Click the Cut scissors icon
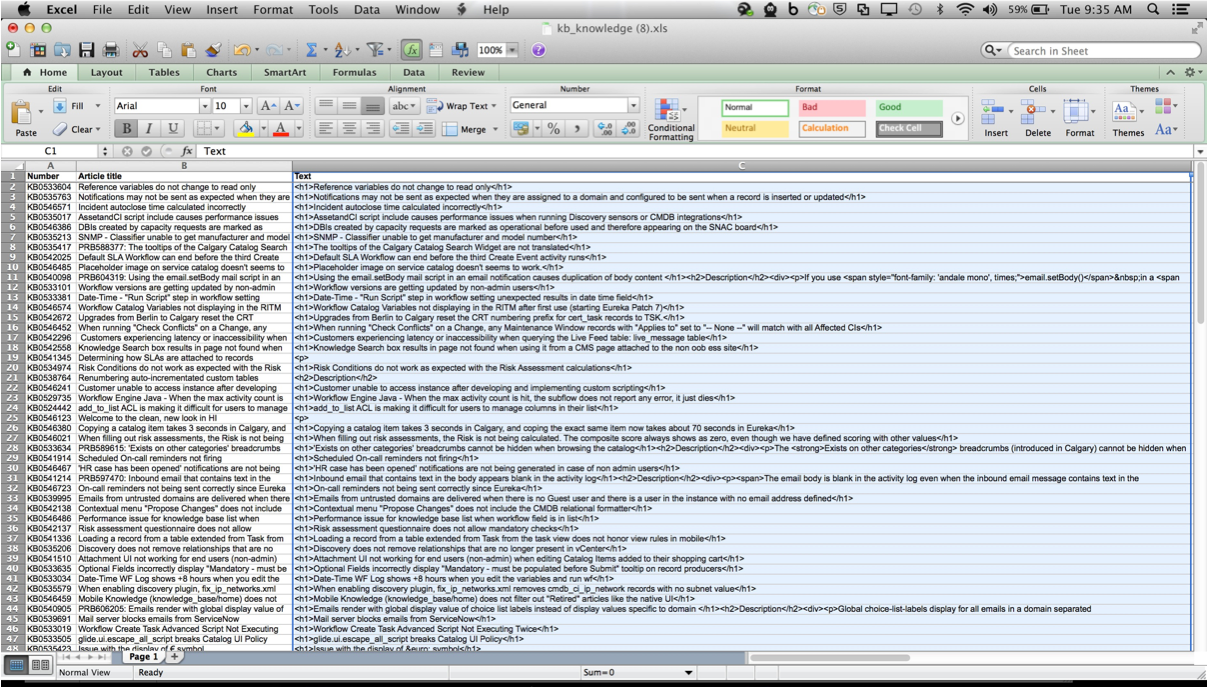 (140, 50)
